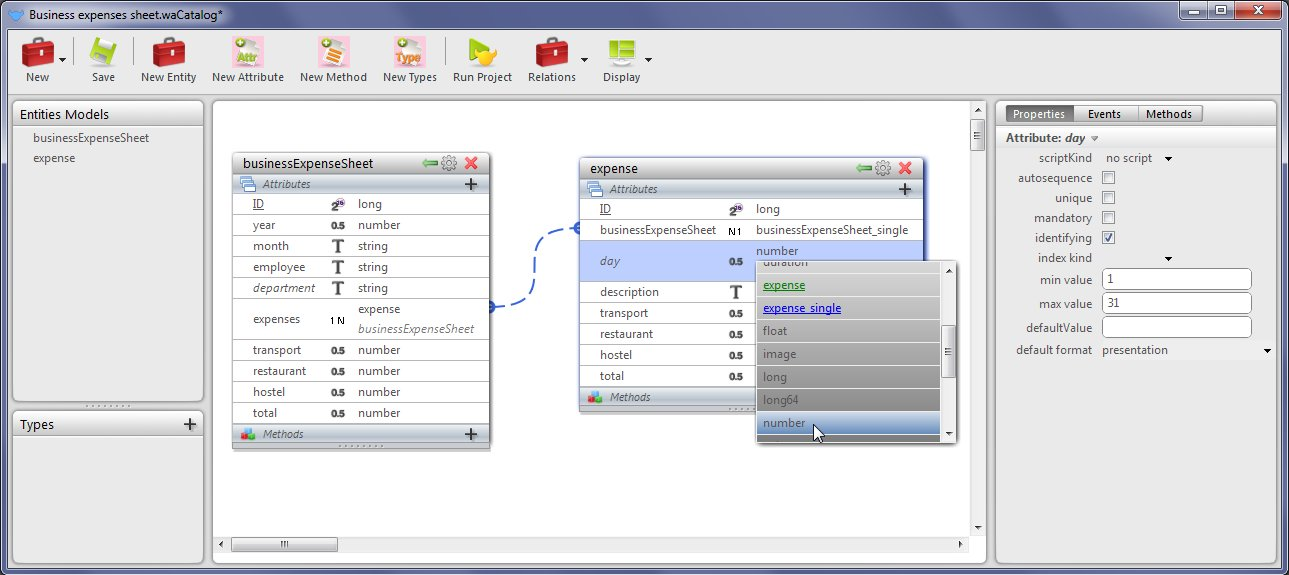Switch to the Events tab

(x=1104, y=114)
